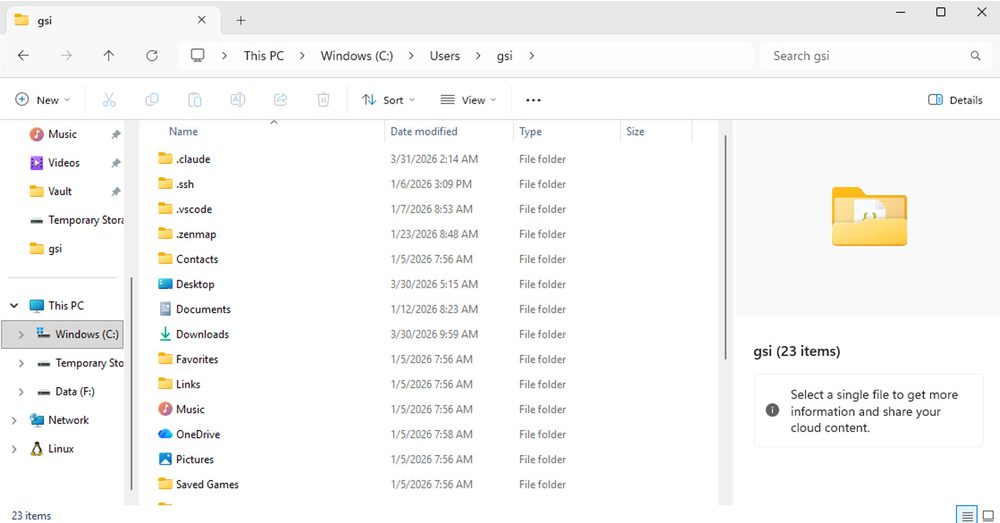Switch to details list view layout
The width and height of the screenshot is (1000, 523).
tap(967, 515)
